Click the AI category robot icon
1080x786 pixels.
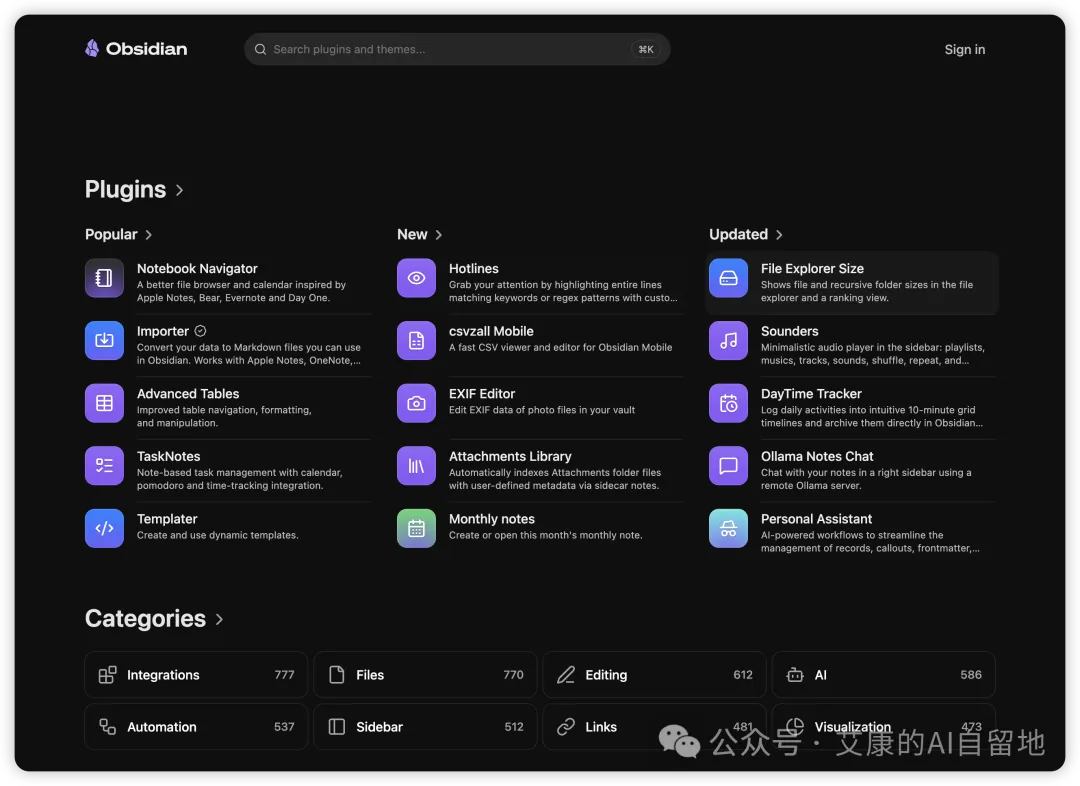tap(795, 675)
